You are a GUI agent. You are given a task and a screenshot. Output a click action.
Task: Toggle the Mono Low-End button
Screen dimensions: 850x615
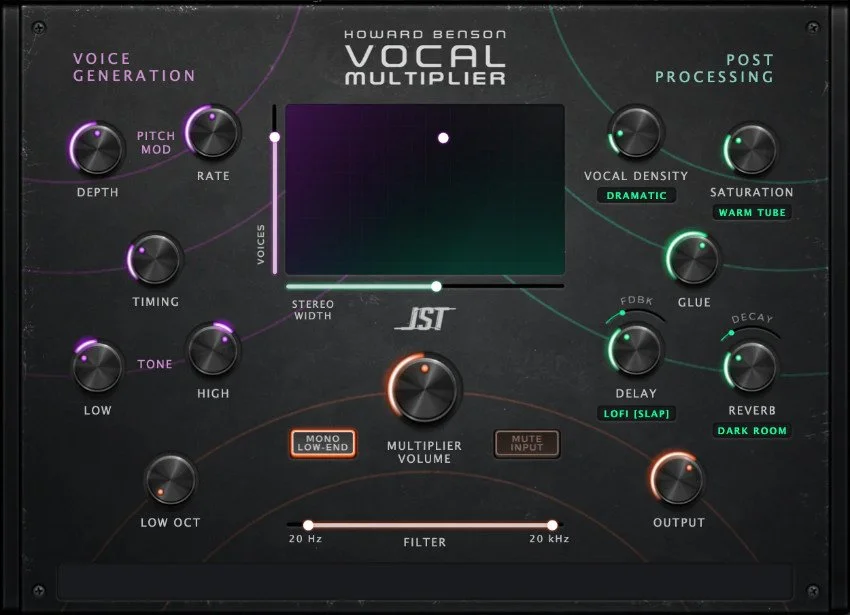[x=323, y=443]
